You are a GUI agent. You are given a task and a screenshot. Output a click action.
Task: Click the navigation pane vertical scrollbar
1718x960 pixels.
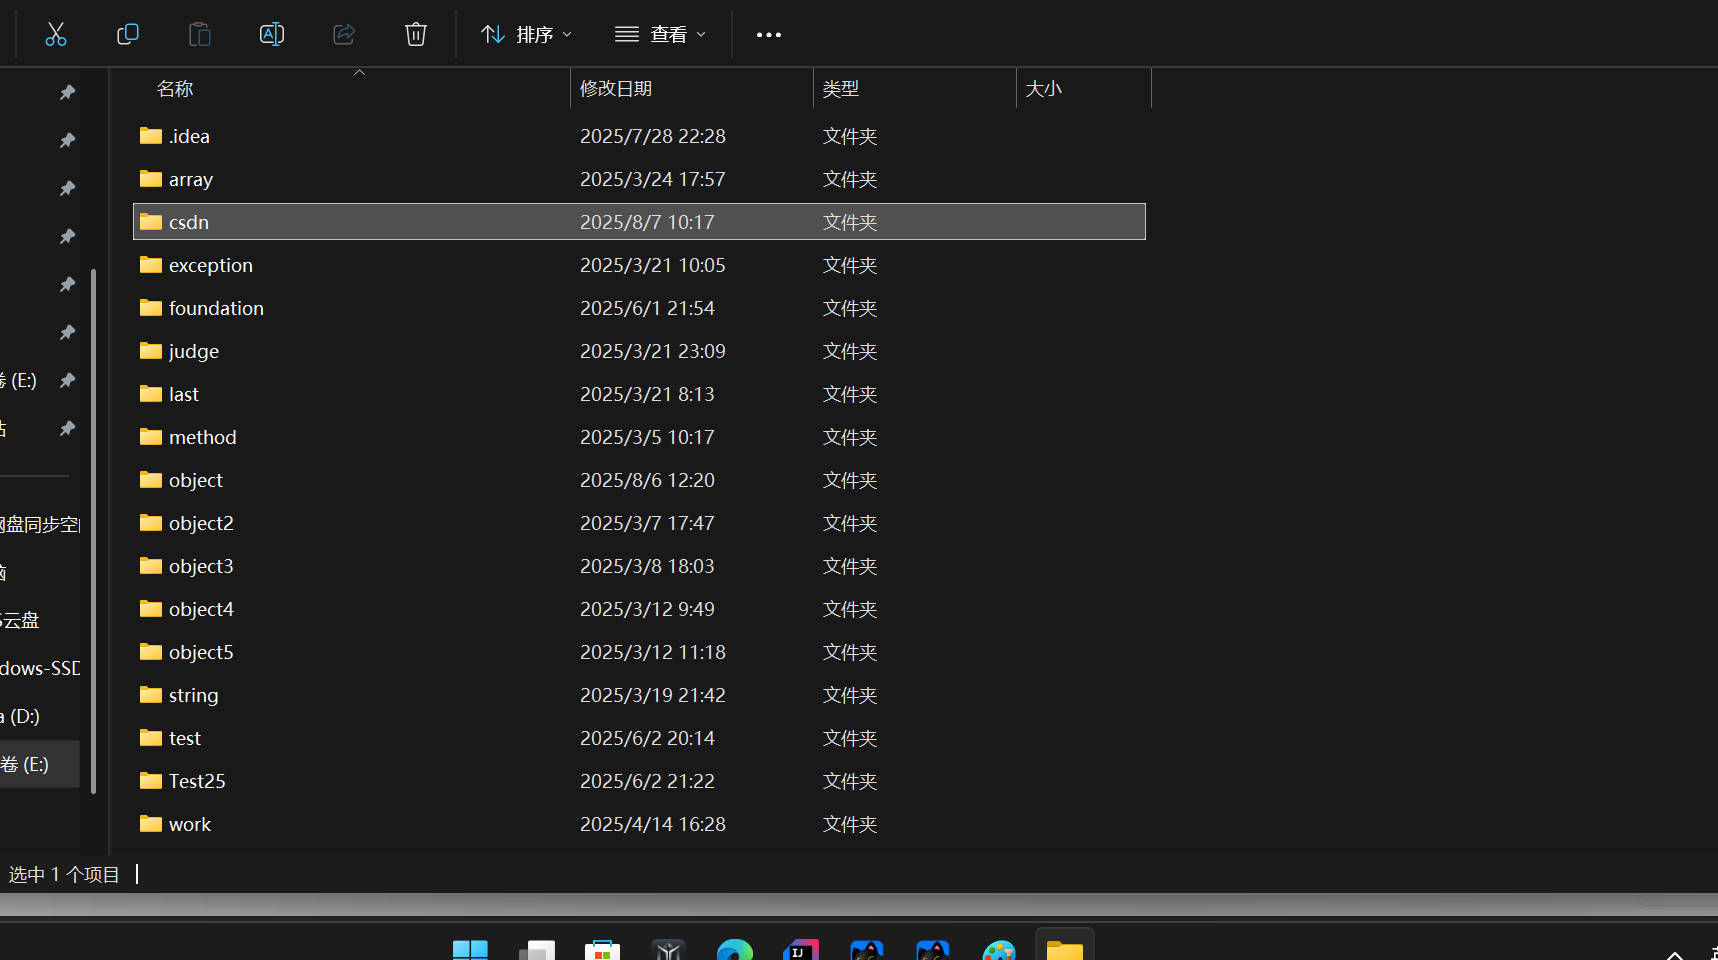click(93, 530)
